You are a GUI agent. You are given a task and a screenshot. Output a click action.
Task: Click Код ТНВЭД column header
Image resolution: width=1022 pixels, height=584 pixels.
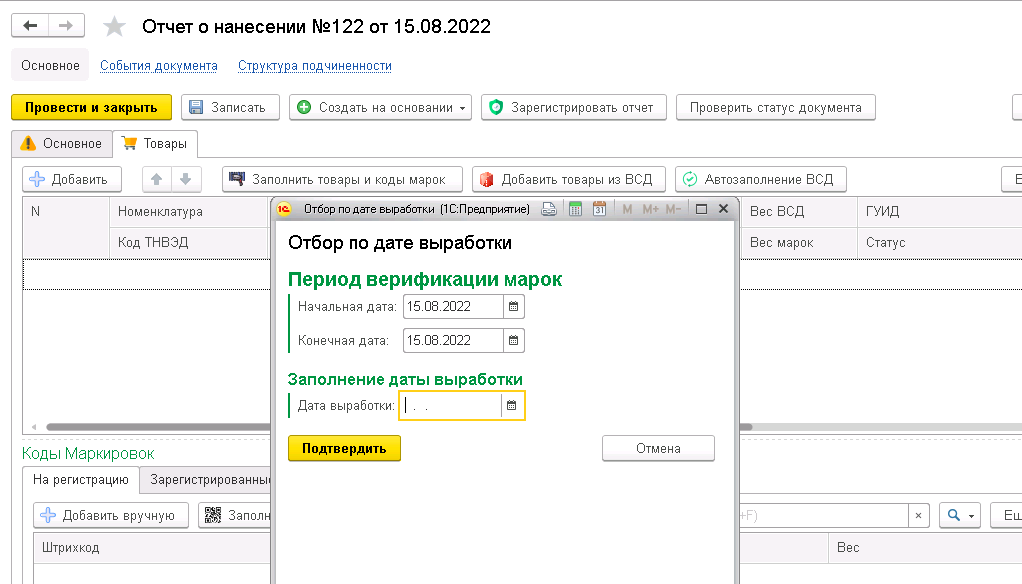[189, 242]
